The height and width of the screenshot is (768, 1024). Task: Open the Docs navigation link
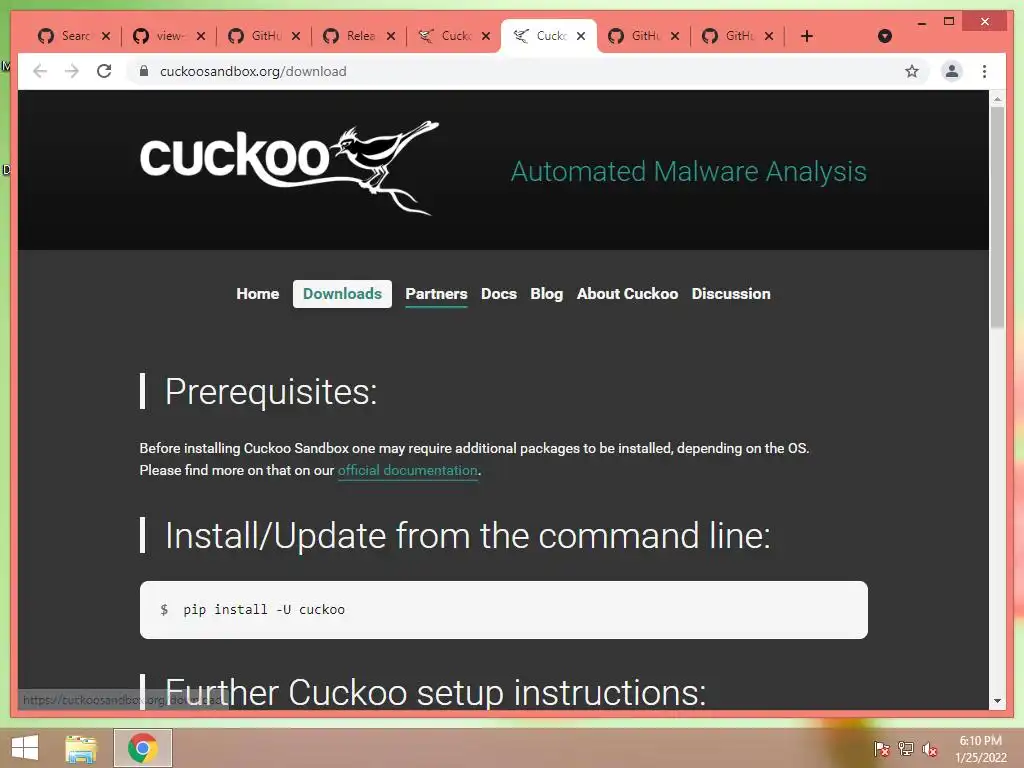499,294
